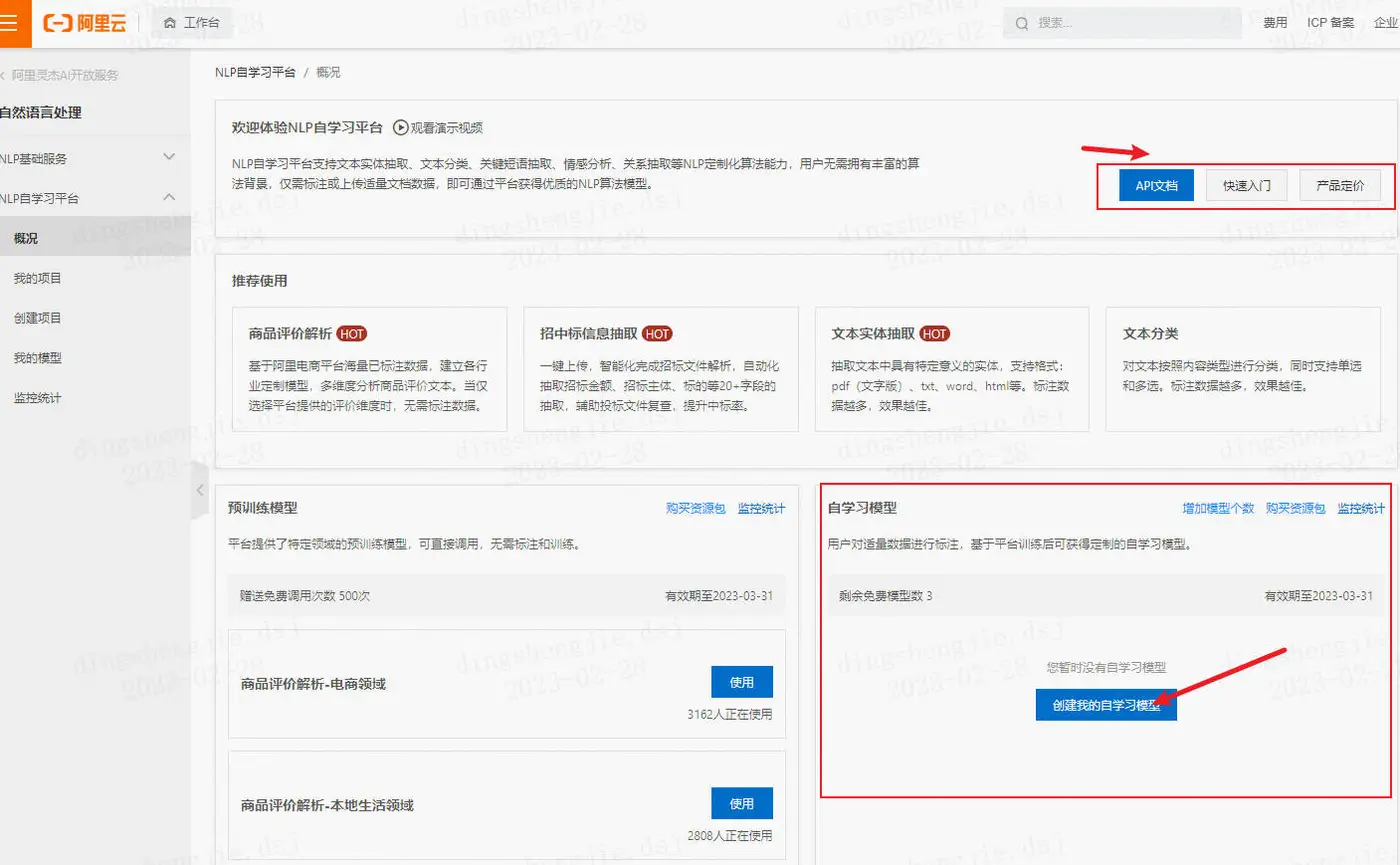This screenshot has width=1400, height=865.
Task: Click the workbench home icon
Action: (x=170, y=23)
